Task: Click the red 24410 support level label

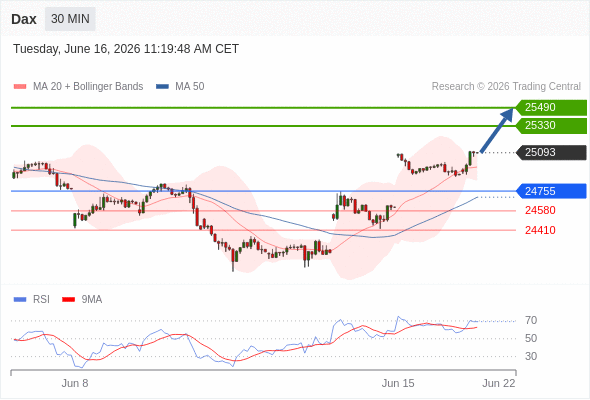Action: click(540, 230)
